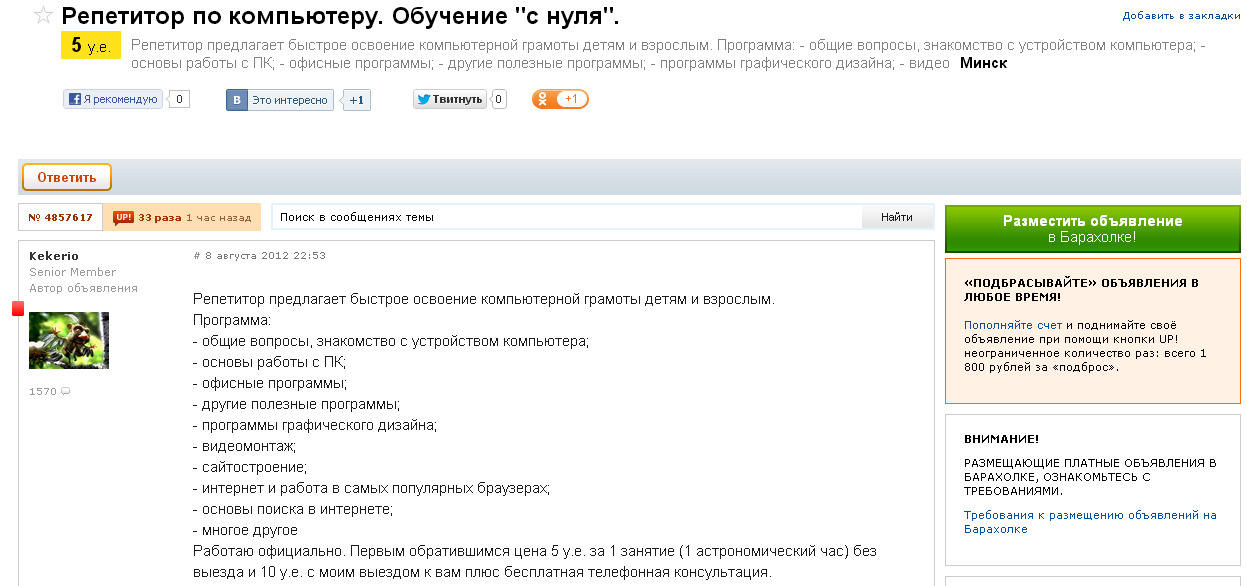Click the orange UP! icon
This screenshot has width=1247, height=586.
[x=123, y=217]
